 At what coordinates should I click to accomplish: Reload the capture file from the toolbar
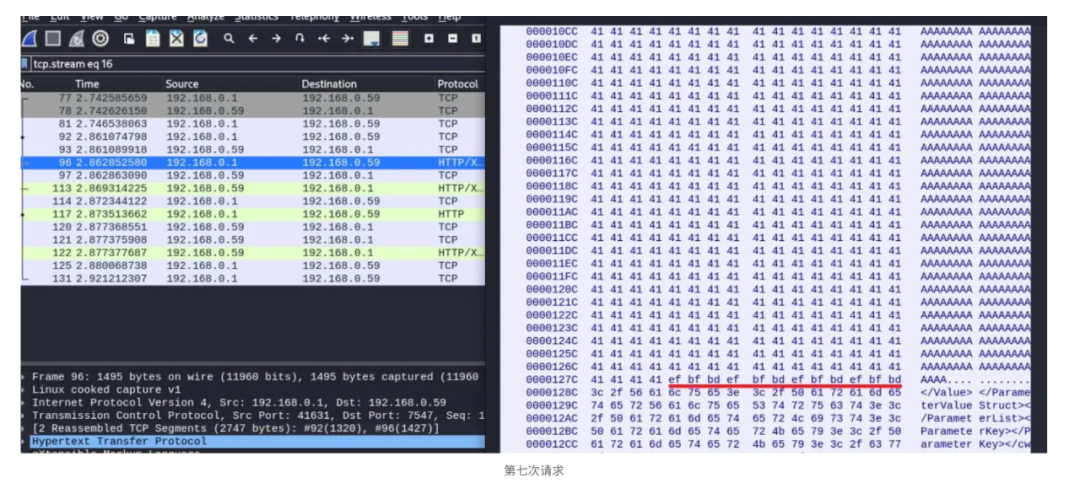click(x=200, y=39)
